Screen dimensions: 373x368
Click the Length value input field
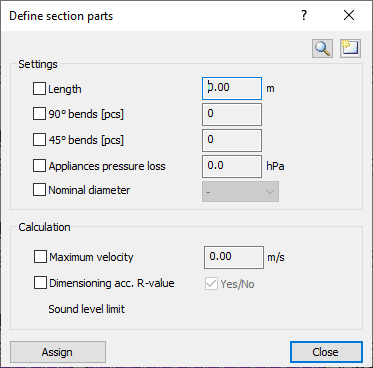coord(232,88)
